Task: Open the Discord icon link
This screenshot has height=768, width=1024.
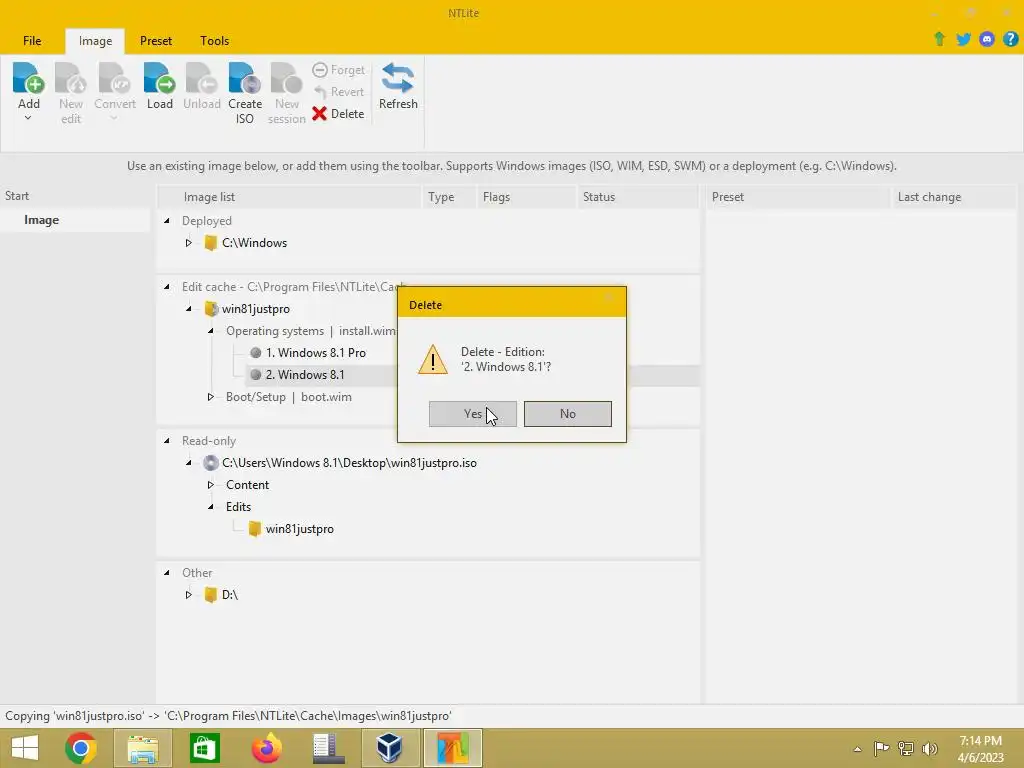Action: (x=987, y=39)
